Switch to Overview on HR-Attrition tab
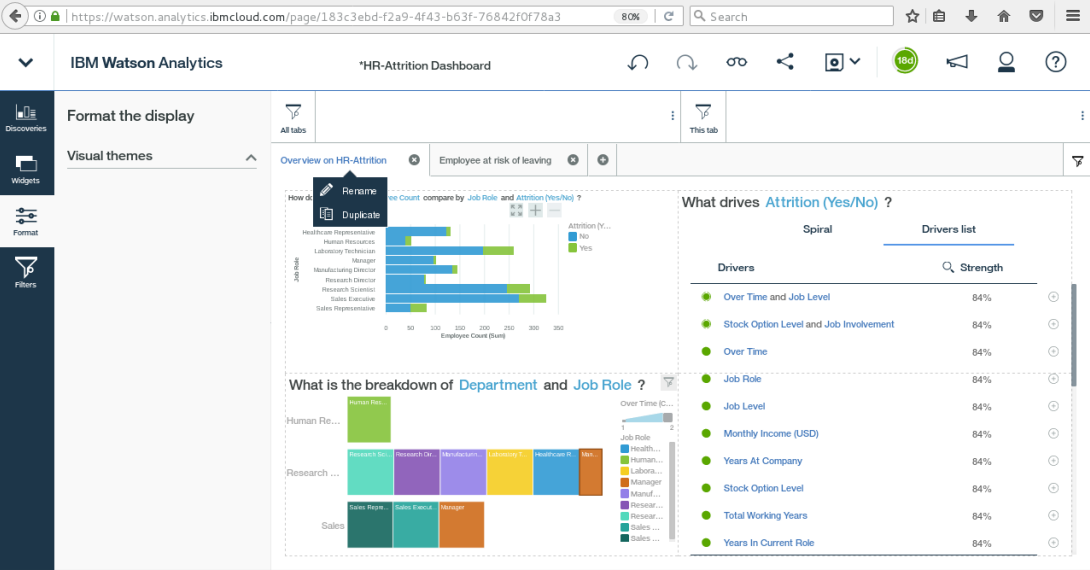This screenshot has height=570, width=1090. pos(334,160)
